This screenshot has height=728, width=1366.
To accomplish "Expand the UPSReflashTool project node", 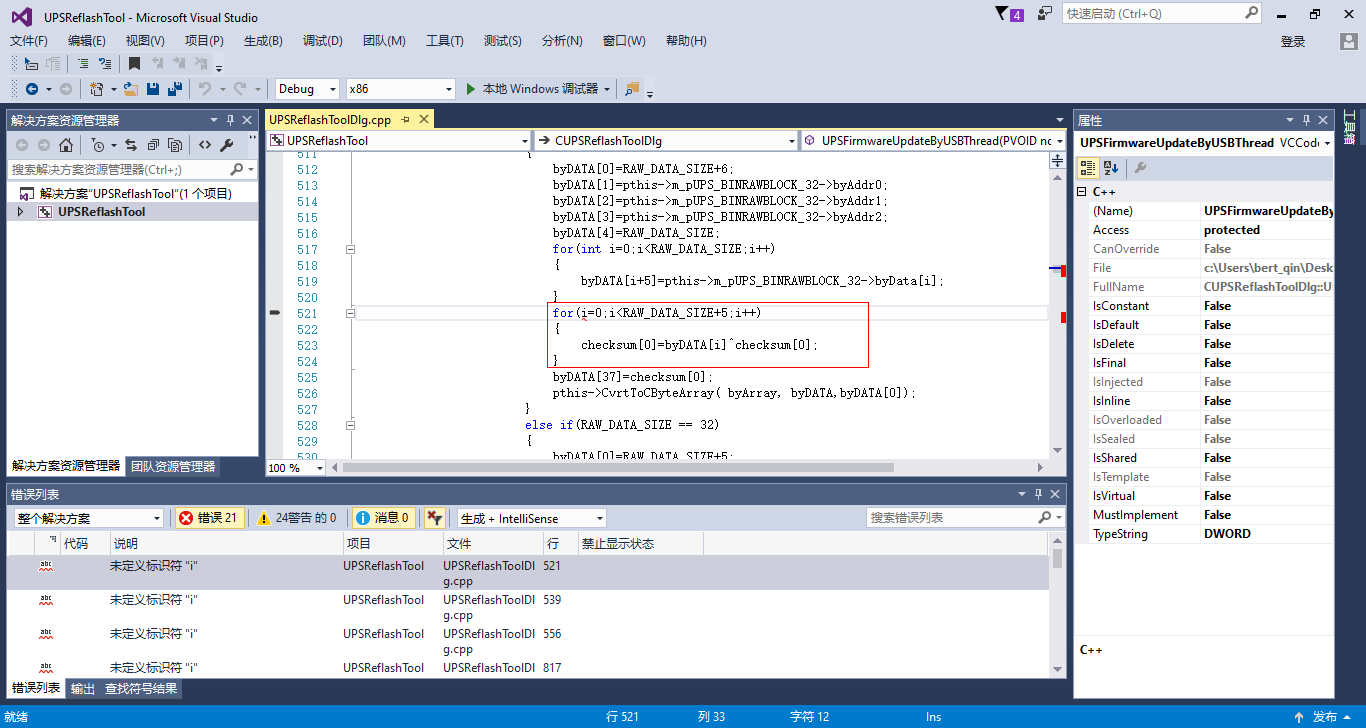I will click(20, 212).
